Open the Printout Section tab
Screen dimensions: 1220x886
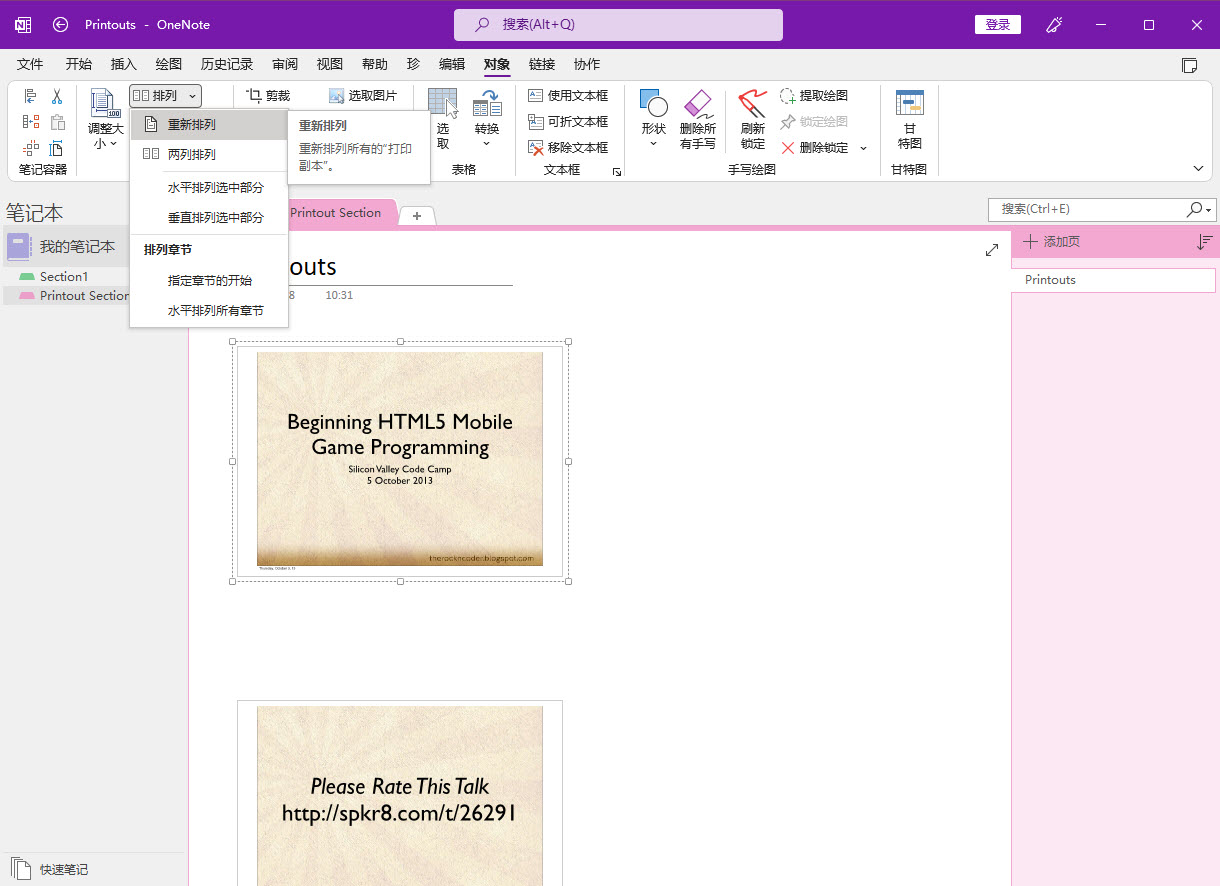335,213
